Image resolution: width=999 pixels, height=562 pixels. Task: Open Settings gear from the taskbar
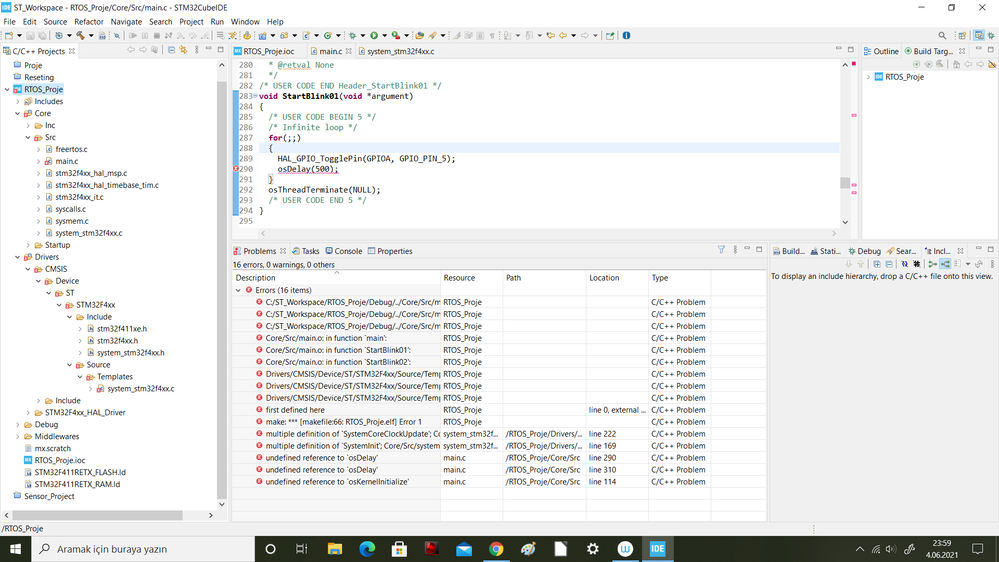(593, 549)
